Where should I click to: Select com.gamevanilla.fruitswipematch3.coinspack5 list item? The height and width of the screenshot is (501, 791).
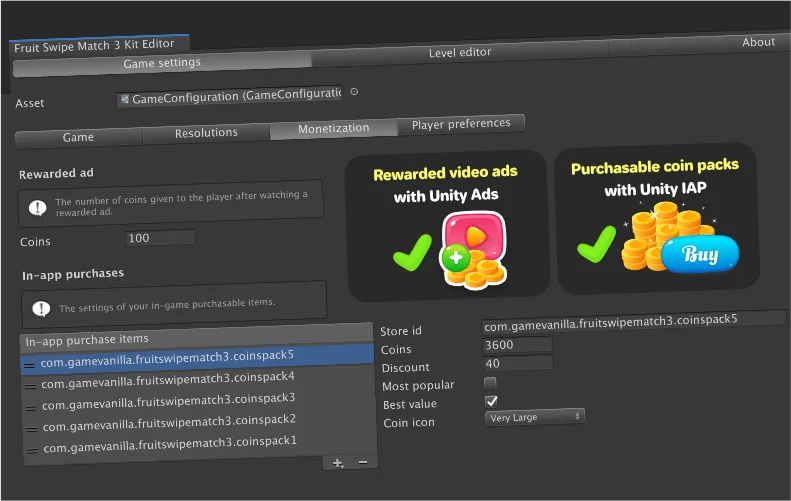[197, 358]
